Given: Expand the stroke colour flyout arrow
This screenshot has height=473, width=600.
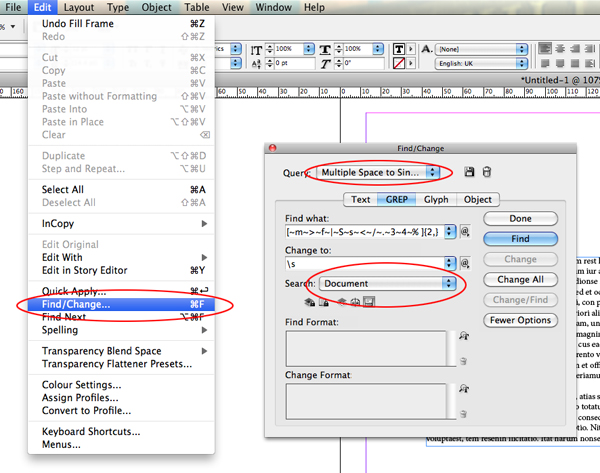Looking at the screenshot, I should [411, 63].
